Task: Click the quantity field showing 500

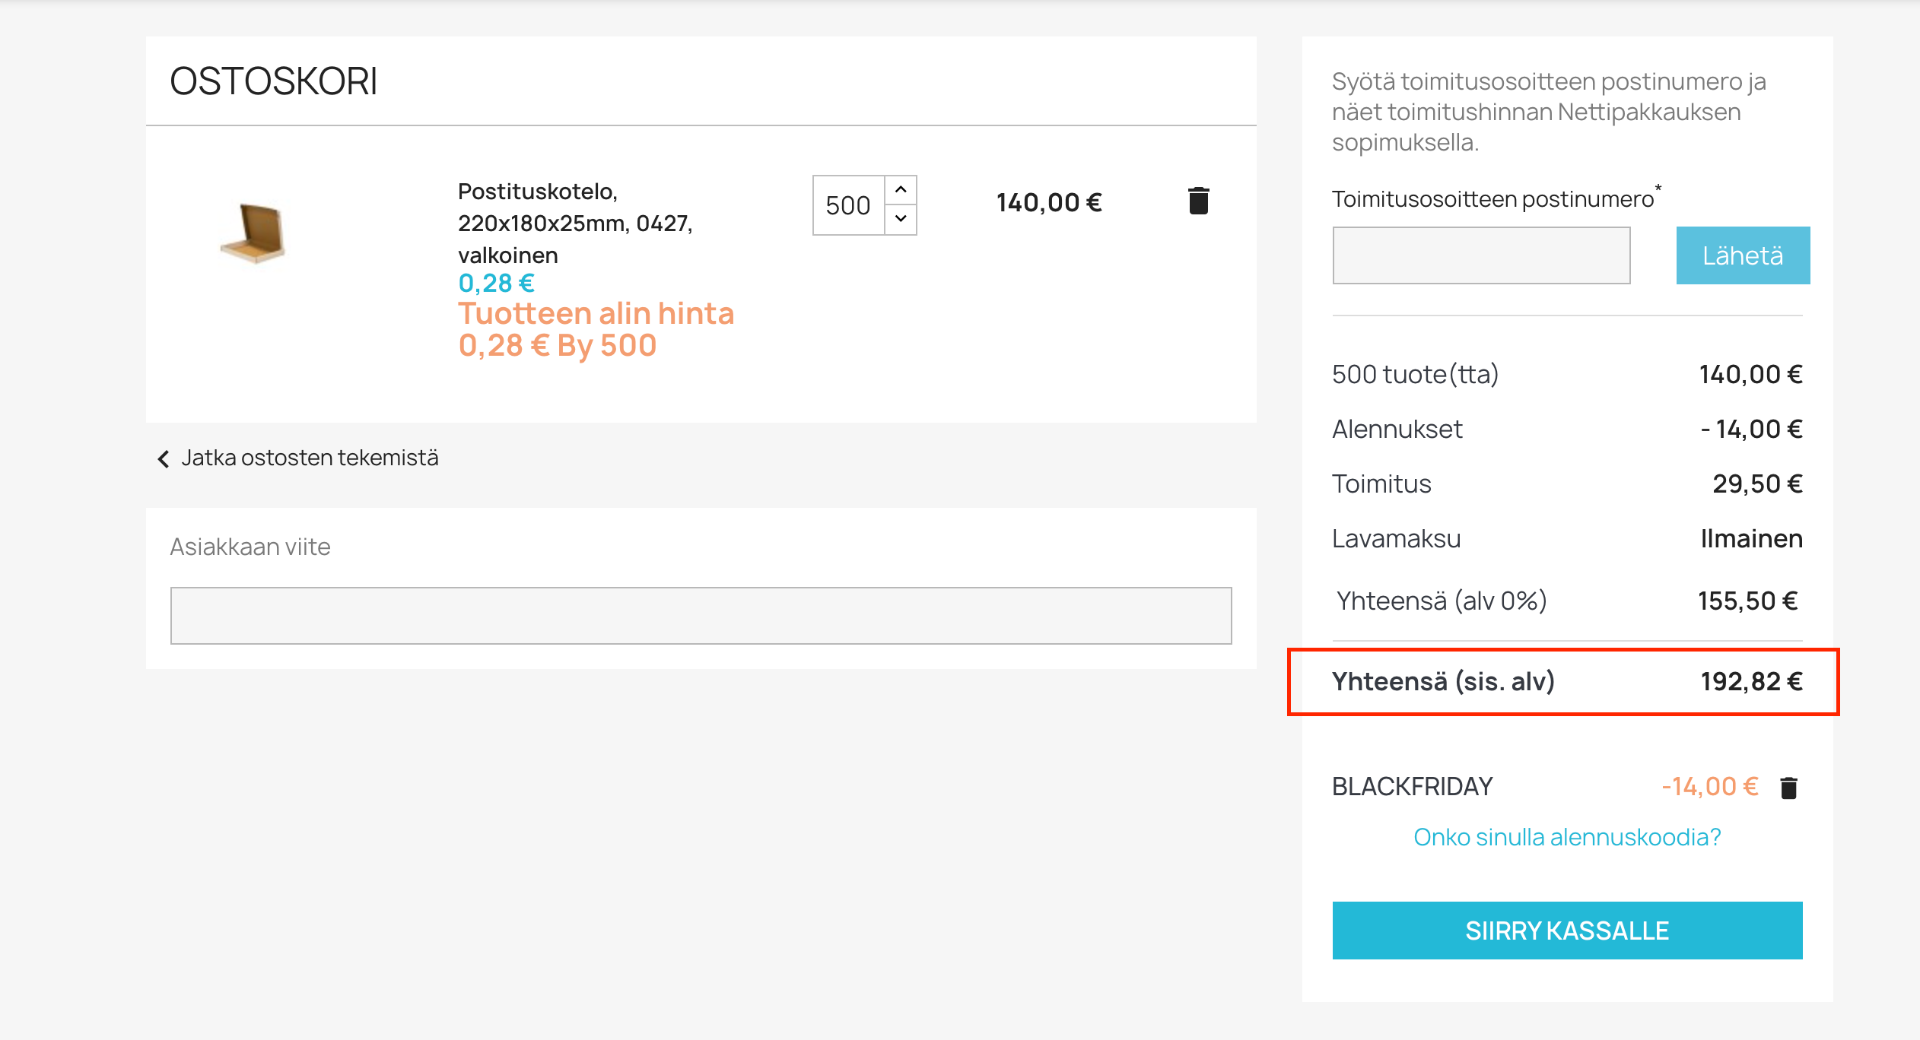Action: coord(849,205)
